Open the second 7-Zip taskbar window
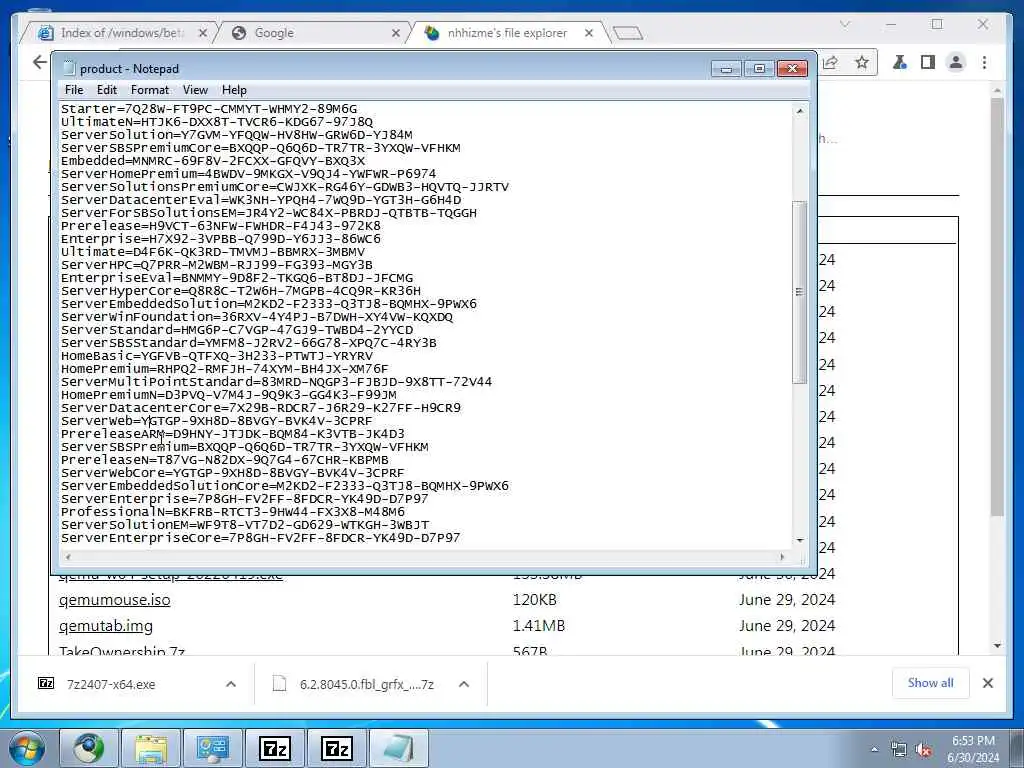This screenshot has height=768, width=1024. [337, 748]
